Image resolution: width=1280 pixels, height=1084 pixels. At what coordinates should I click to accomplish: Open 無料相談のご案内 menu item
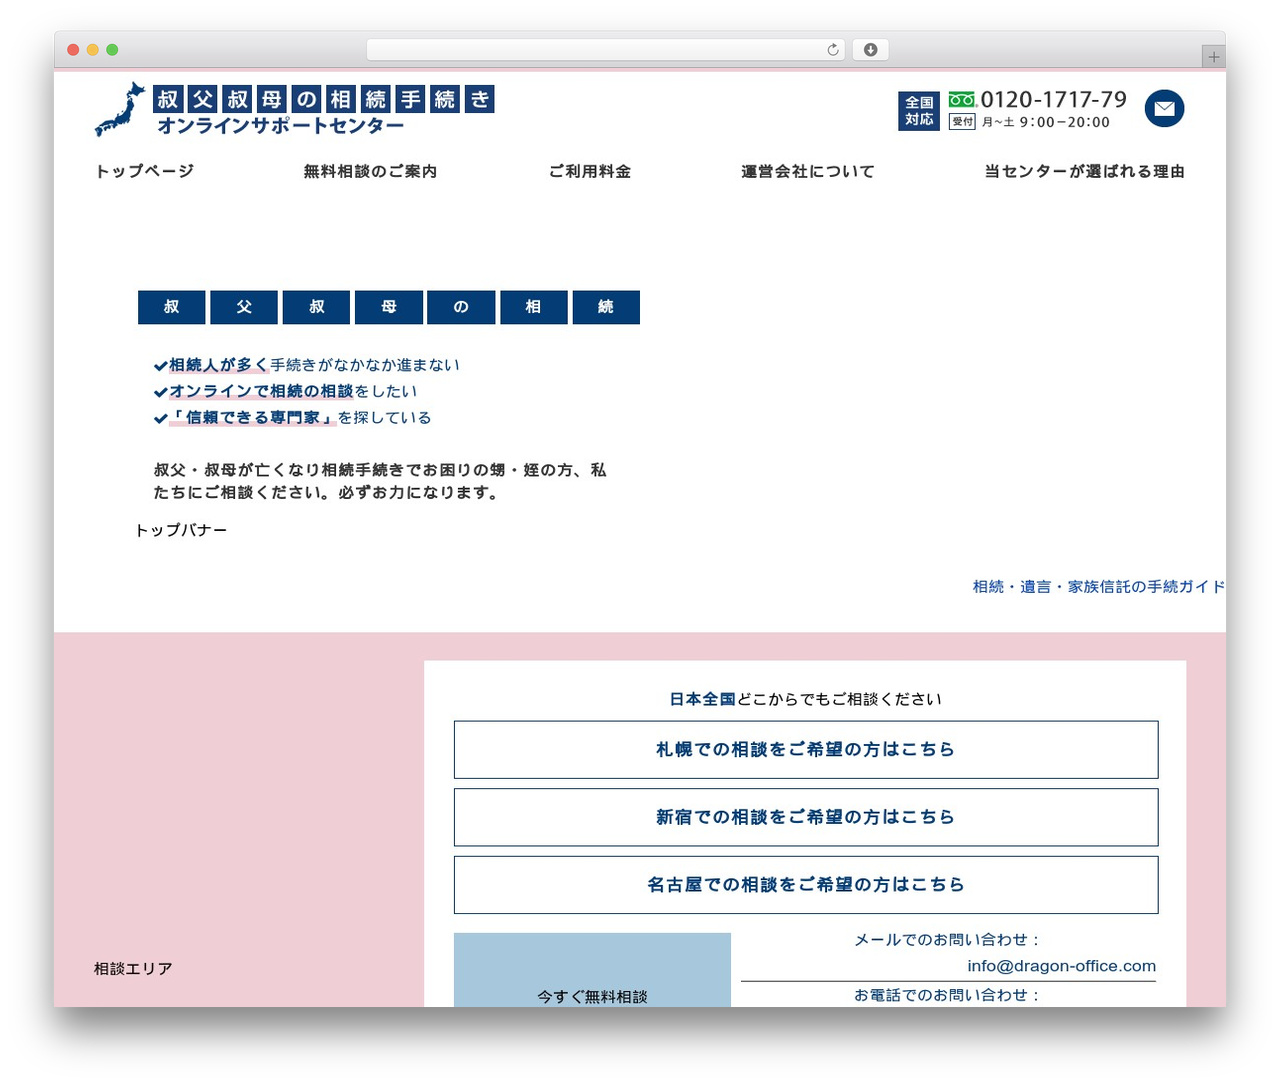[370, 171]
